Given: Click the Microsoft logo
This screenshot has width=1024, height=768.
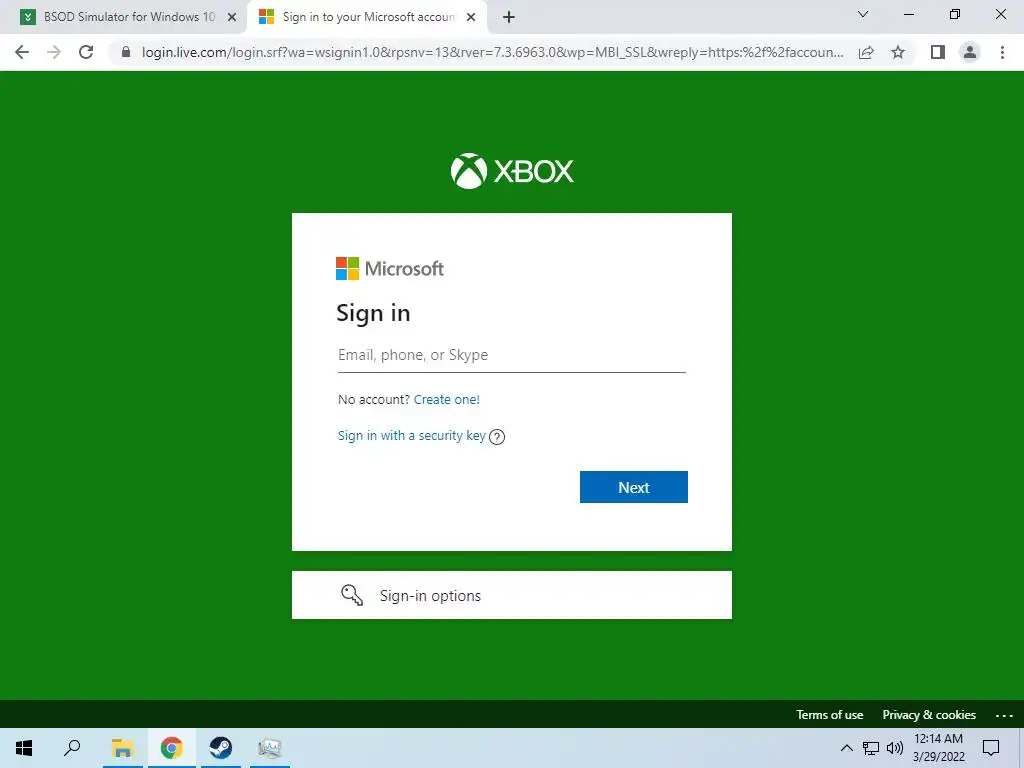Looking at the screenshot, I should point(390,268).
